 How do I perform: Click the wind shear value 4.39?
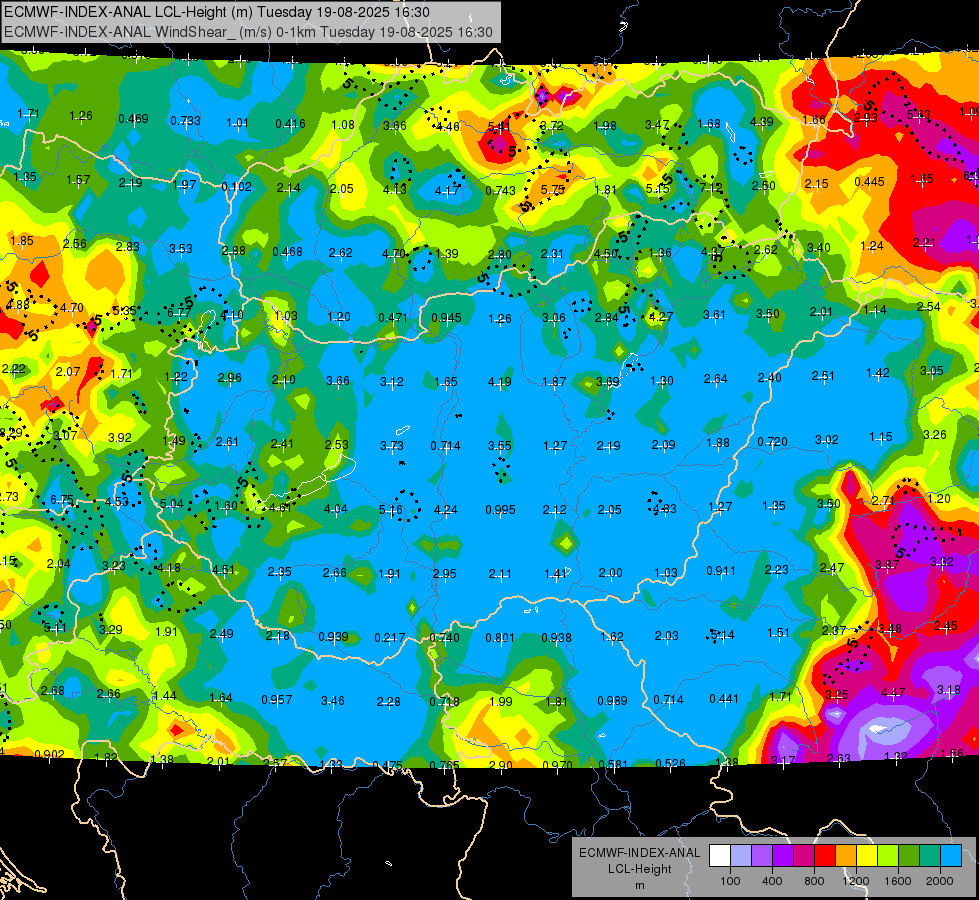click(x=762, y=122)
